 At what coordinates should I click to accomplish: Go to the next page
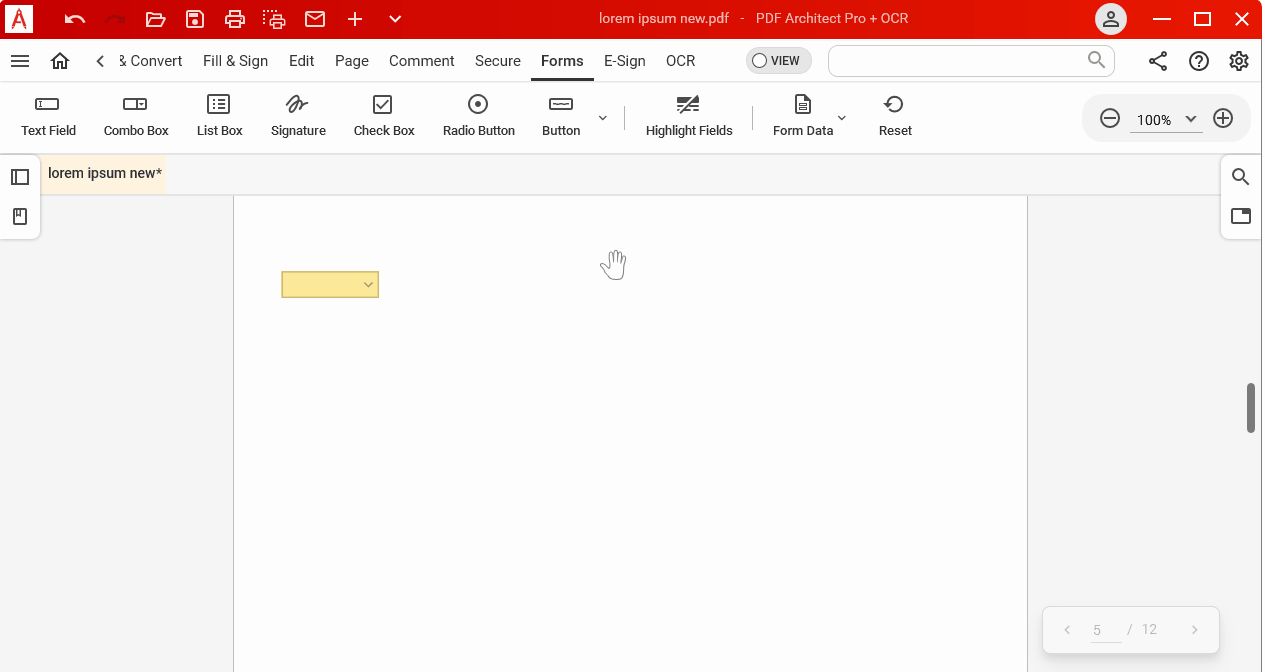[x=1194, y=629]
